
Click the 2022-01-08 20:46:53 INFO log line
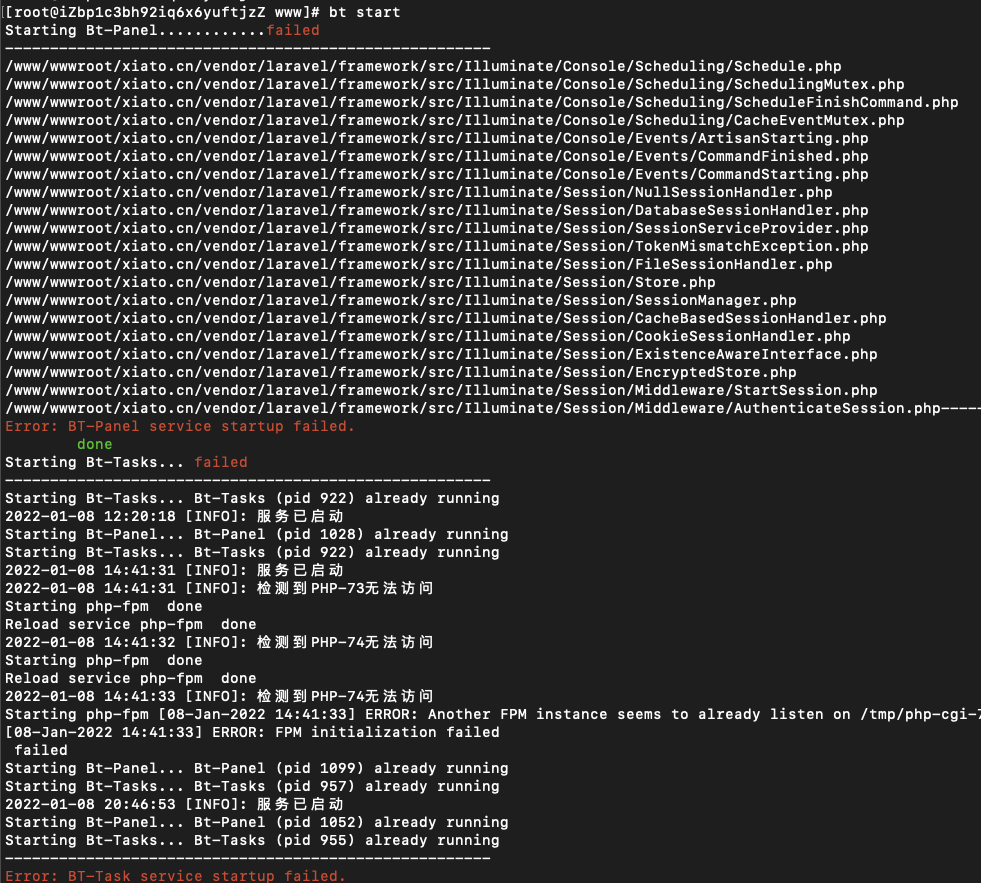click(x=175, y=805)
